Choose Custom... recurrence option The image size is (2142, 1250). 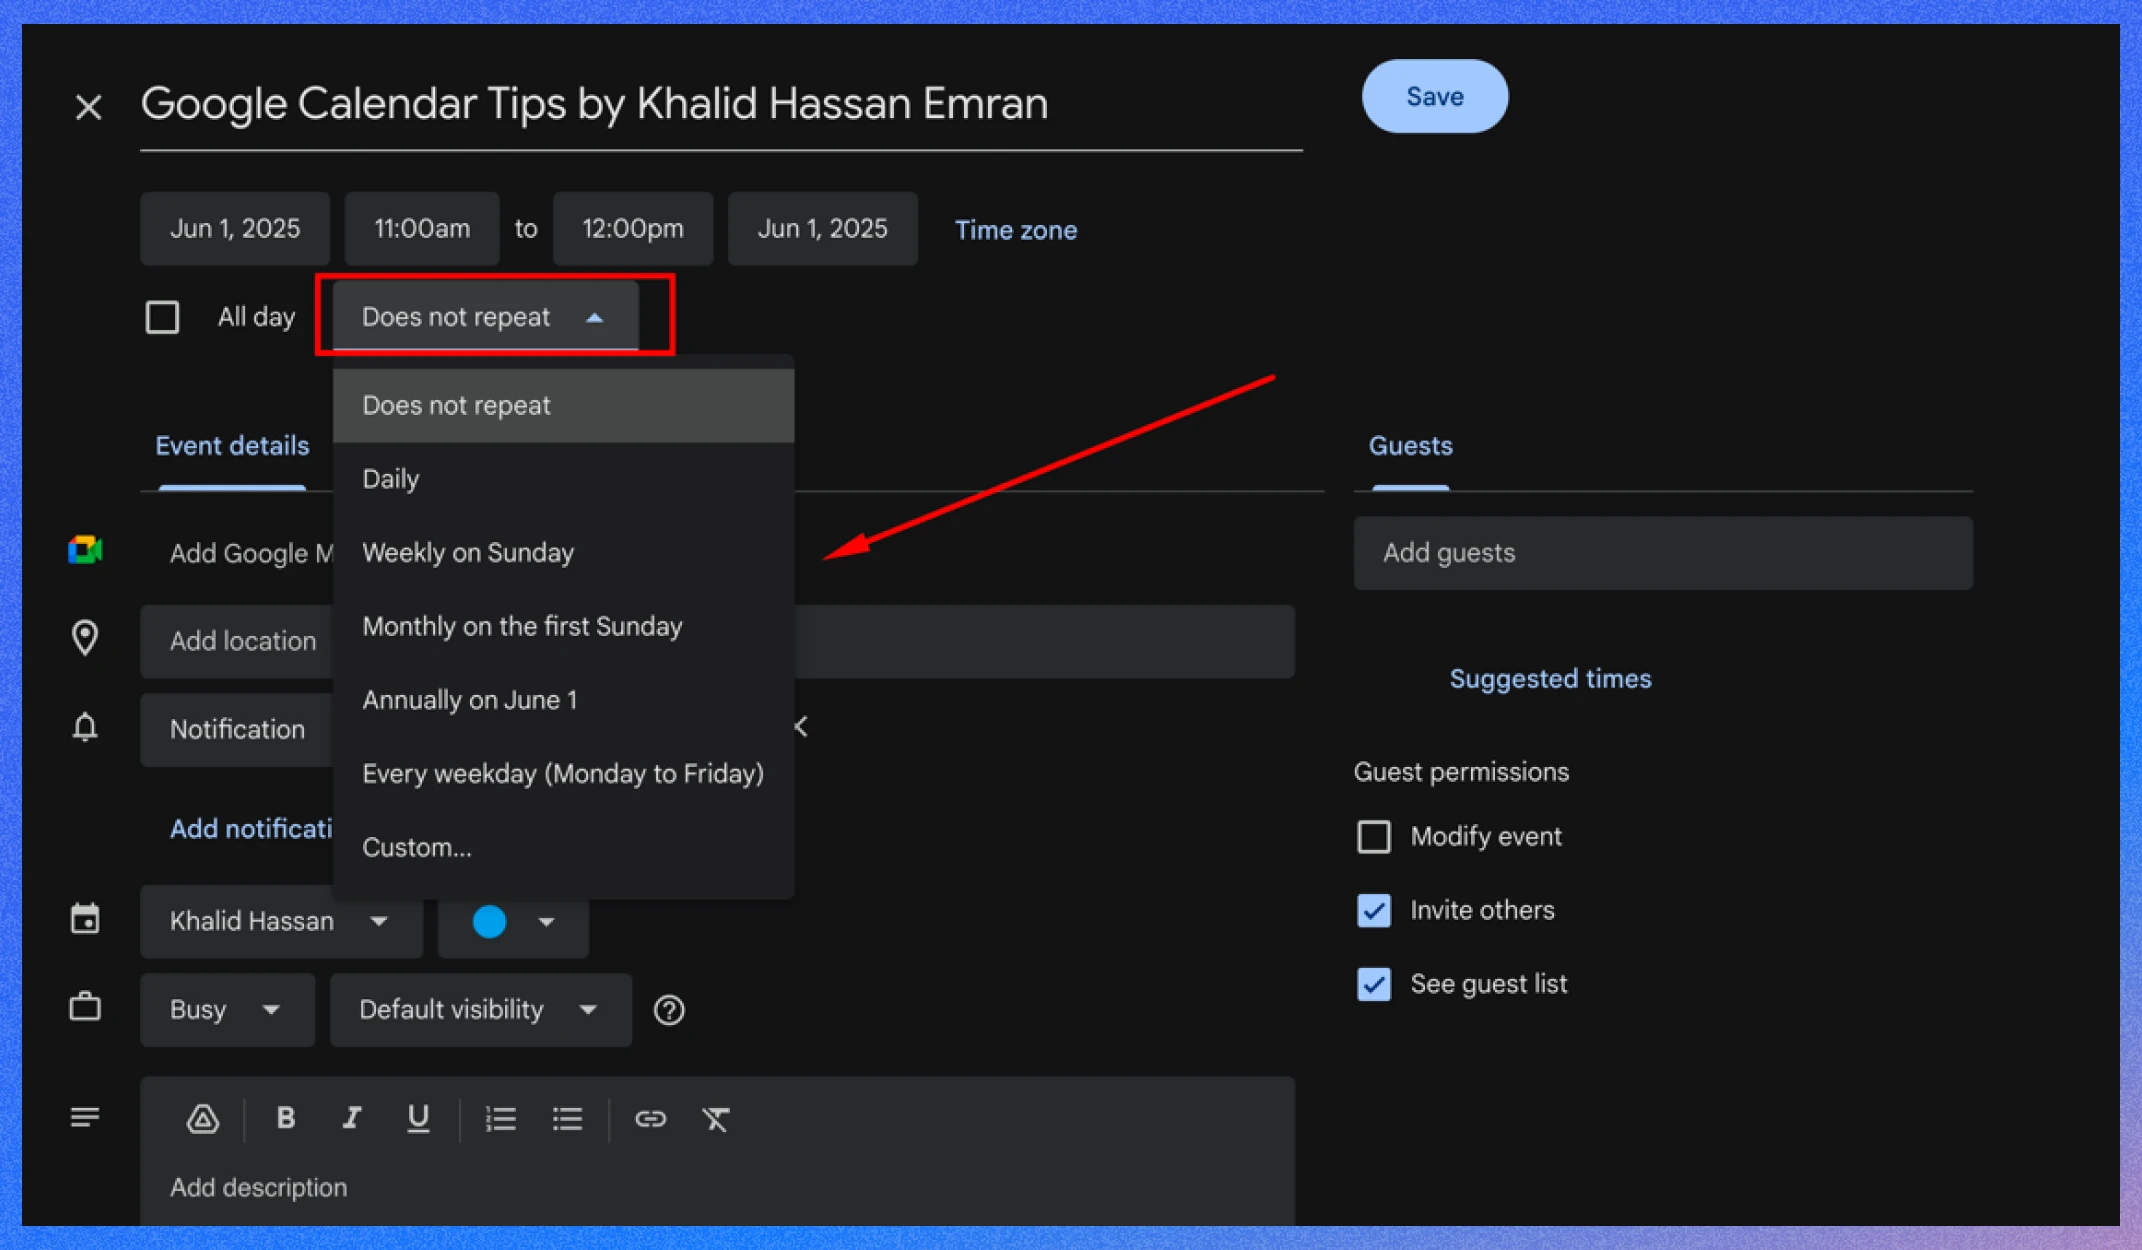coord(563,847)
